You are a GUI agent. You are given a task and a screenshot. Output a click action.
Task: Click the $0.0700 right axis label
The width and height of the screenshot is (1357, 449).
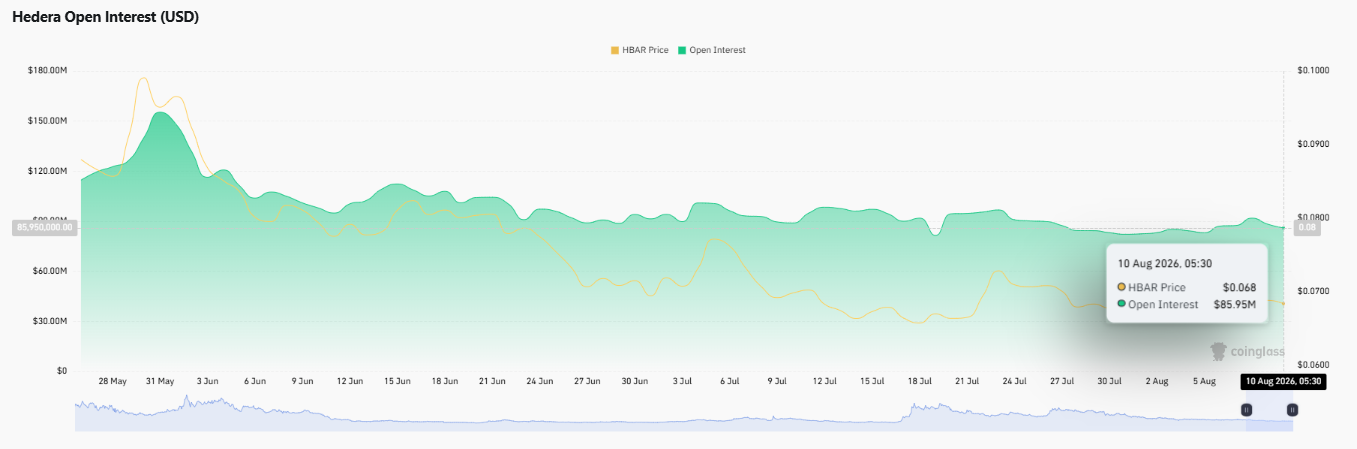point(1313,291)
